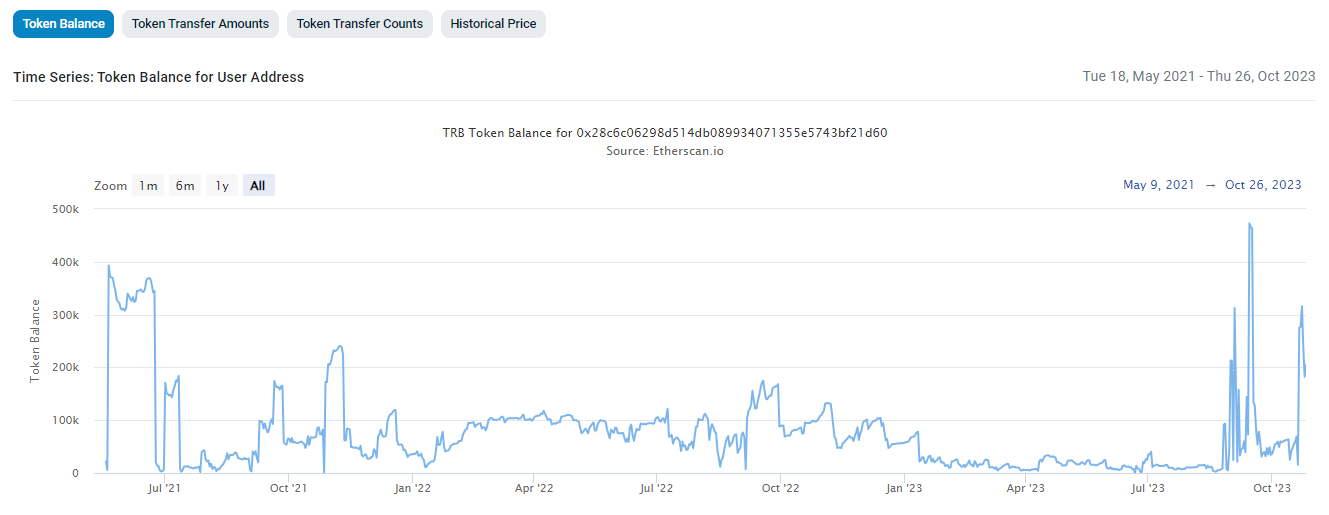Click the Jan '23 x-axis label

[x=905, y=489]
